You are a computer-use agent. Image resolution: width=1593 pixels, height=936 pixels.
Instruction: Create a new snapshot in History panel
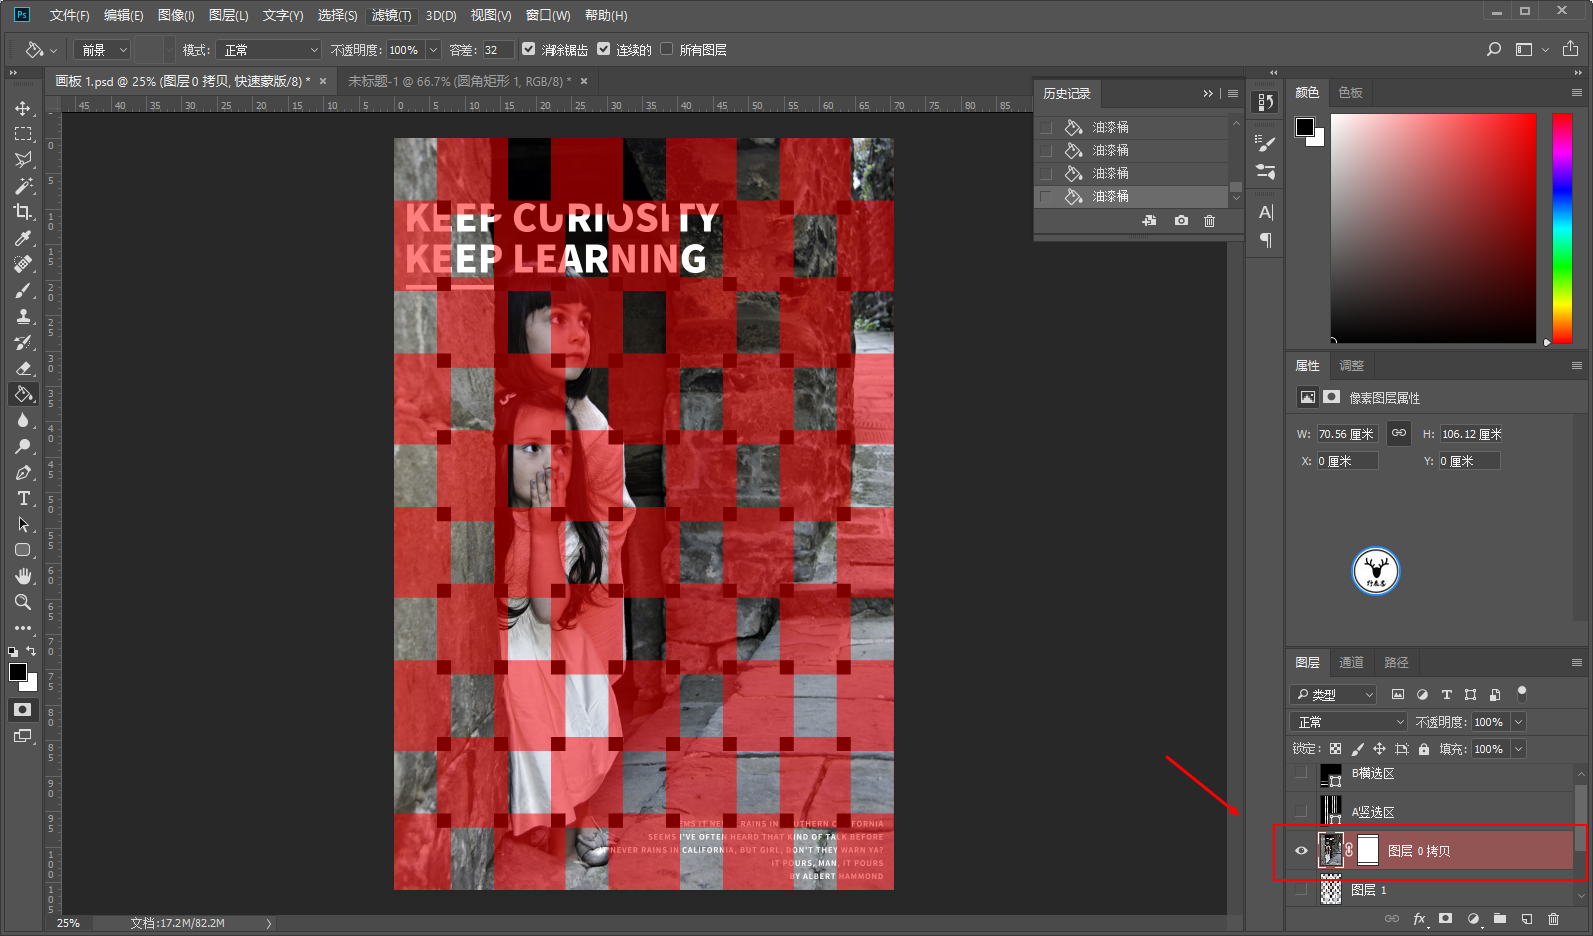pyautogui.click(x=1181, y=221)
